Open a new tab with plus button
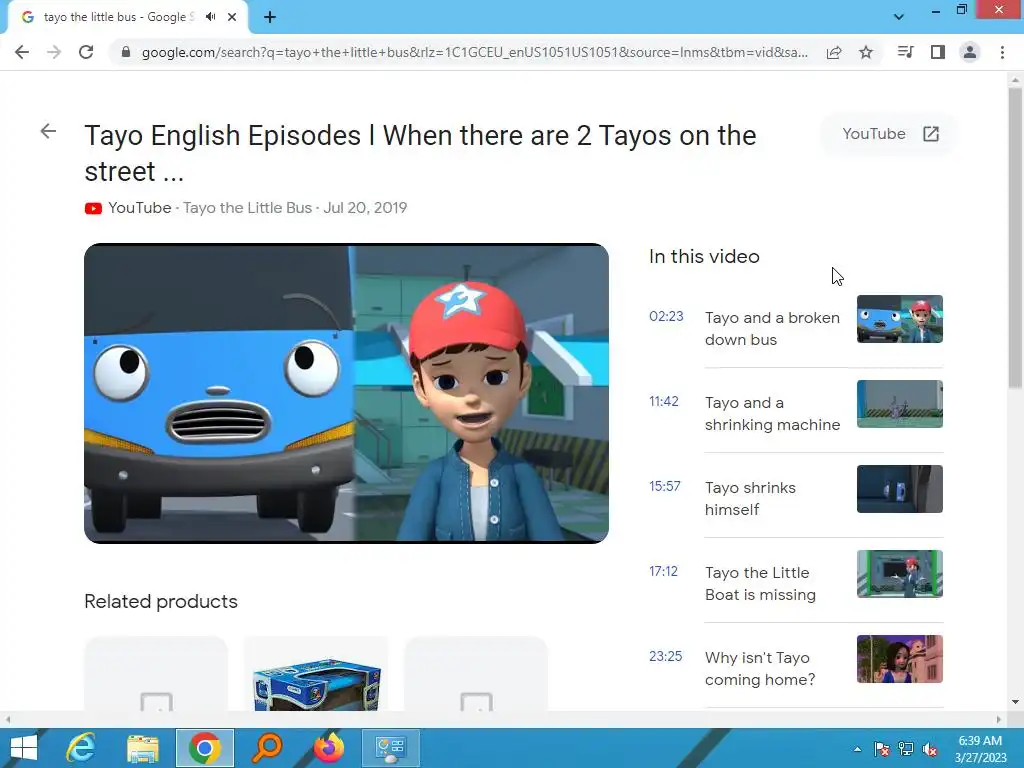The height and width of the screenshot is (768, 1024). pos(270,17)
